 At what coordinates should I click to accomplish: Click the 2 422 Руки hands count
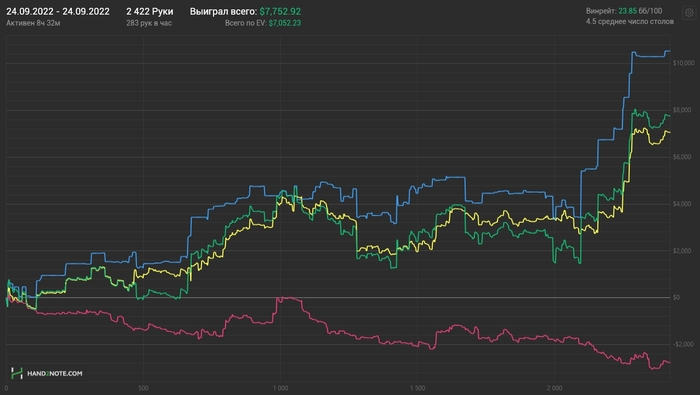(x=150, y=12)
